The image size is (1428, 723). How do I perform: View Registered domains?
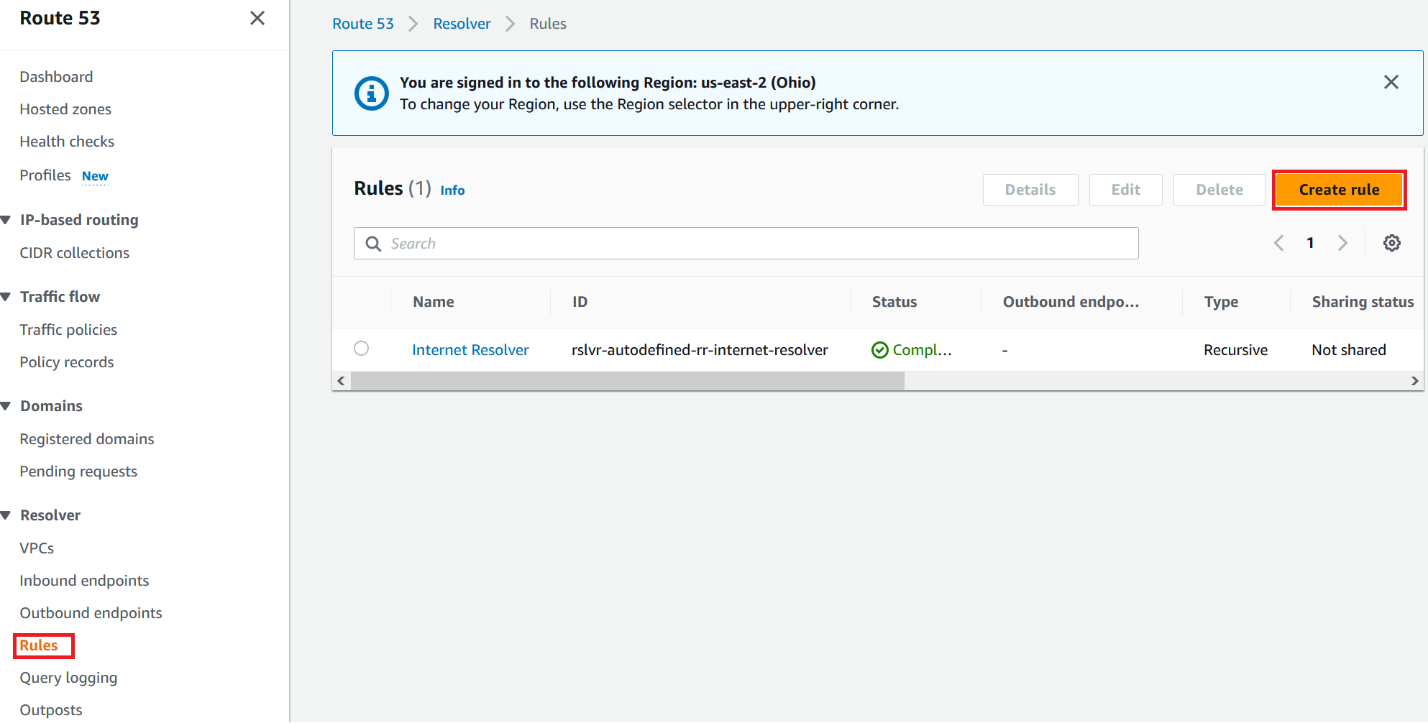(87, 439)
